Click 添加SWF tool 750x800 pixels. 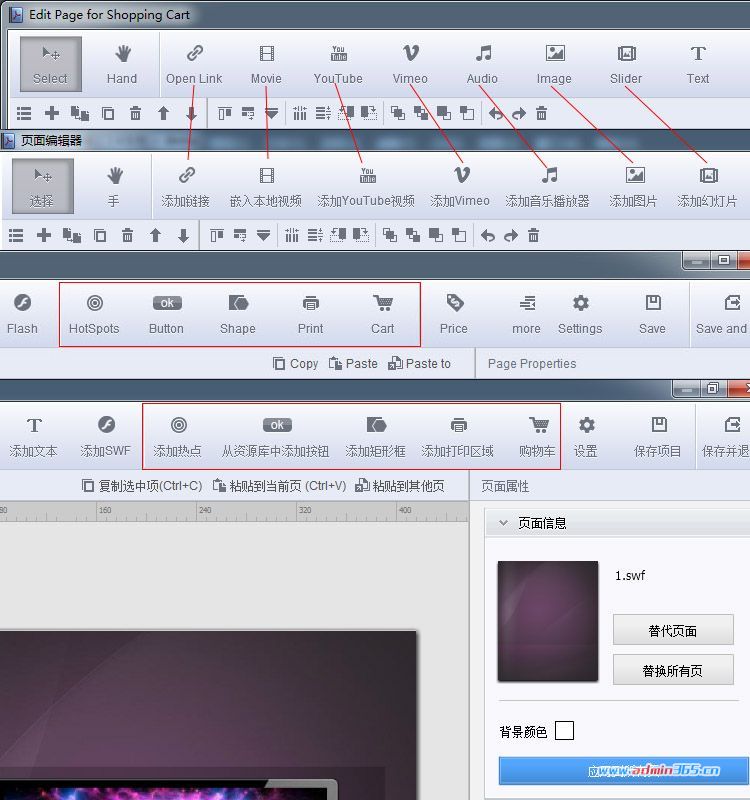coord(106,437)
